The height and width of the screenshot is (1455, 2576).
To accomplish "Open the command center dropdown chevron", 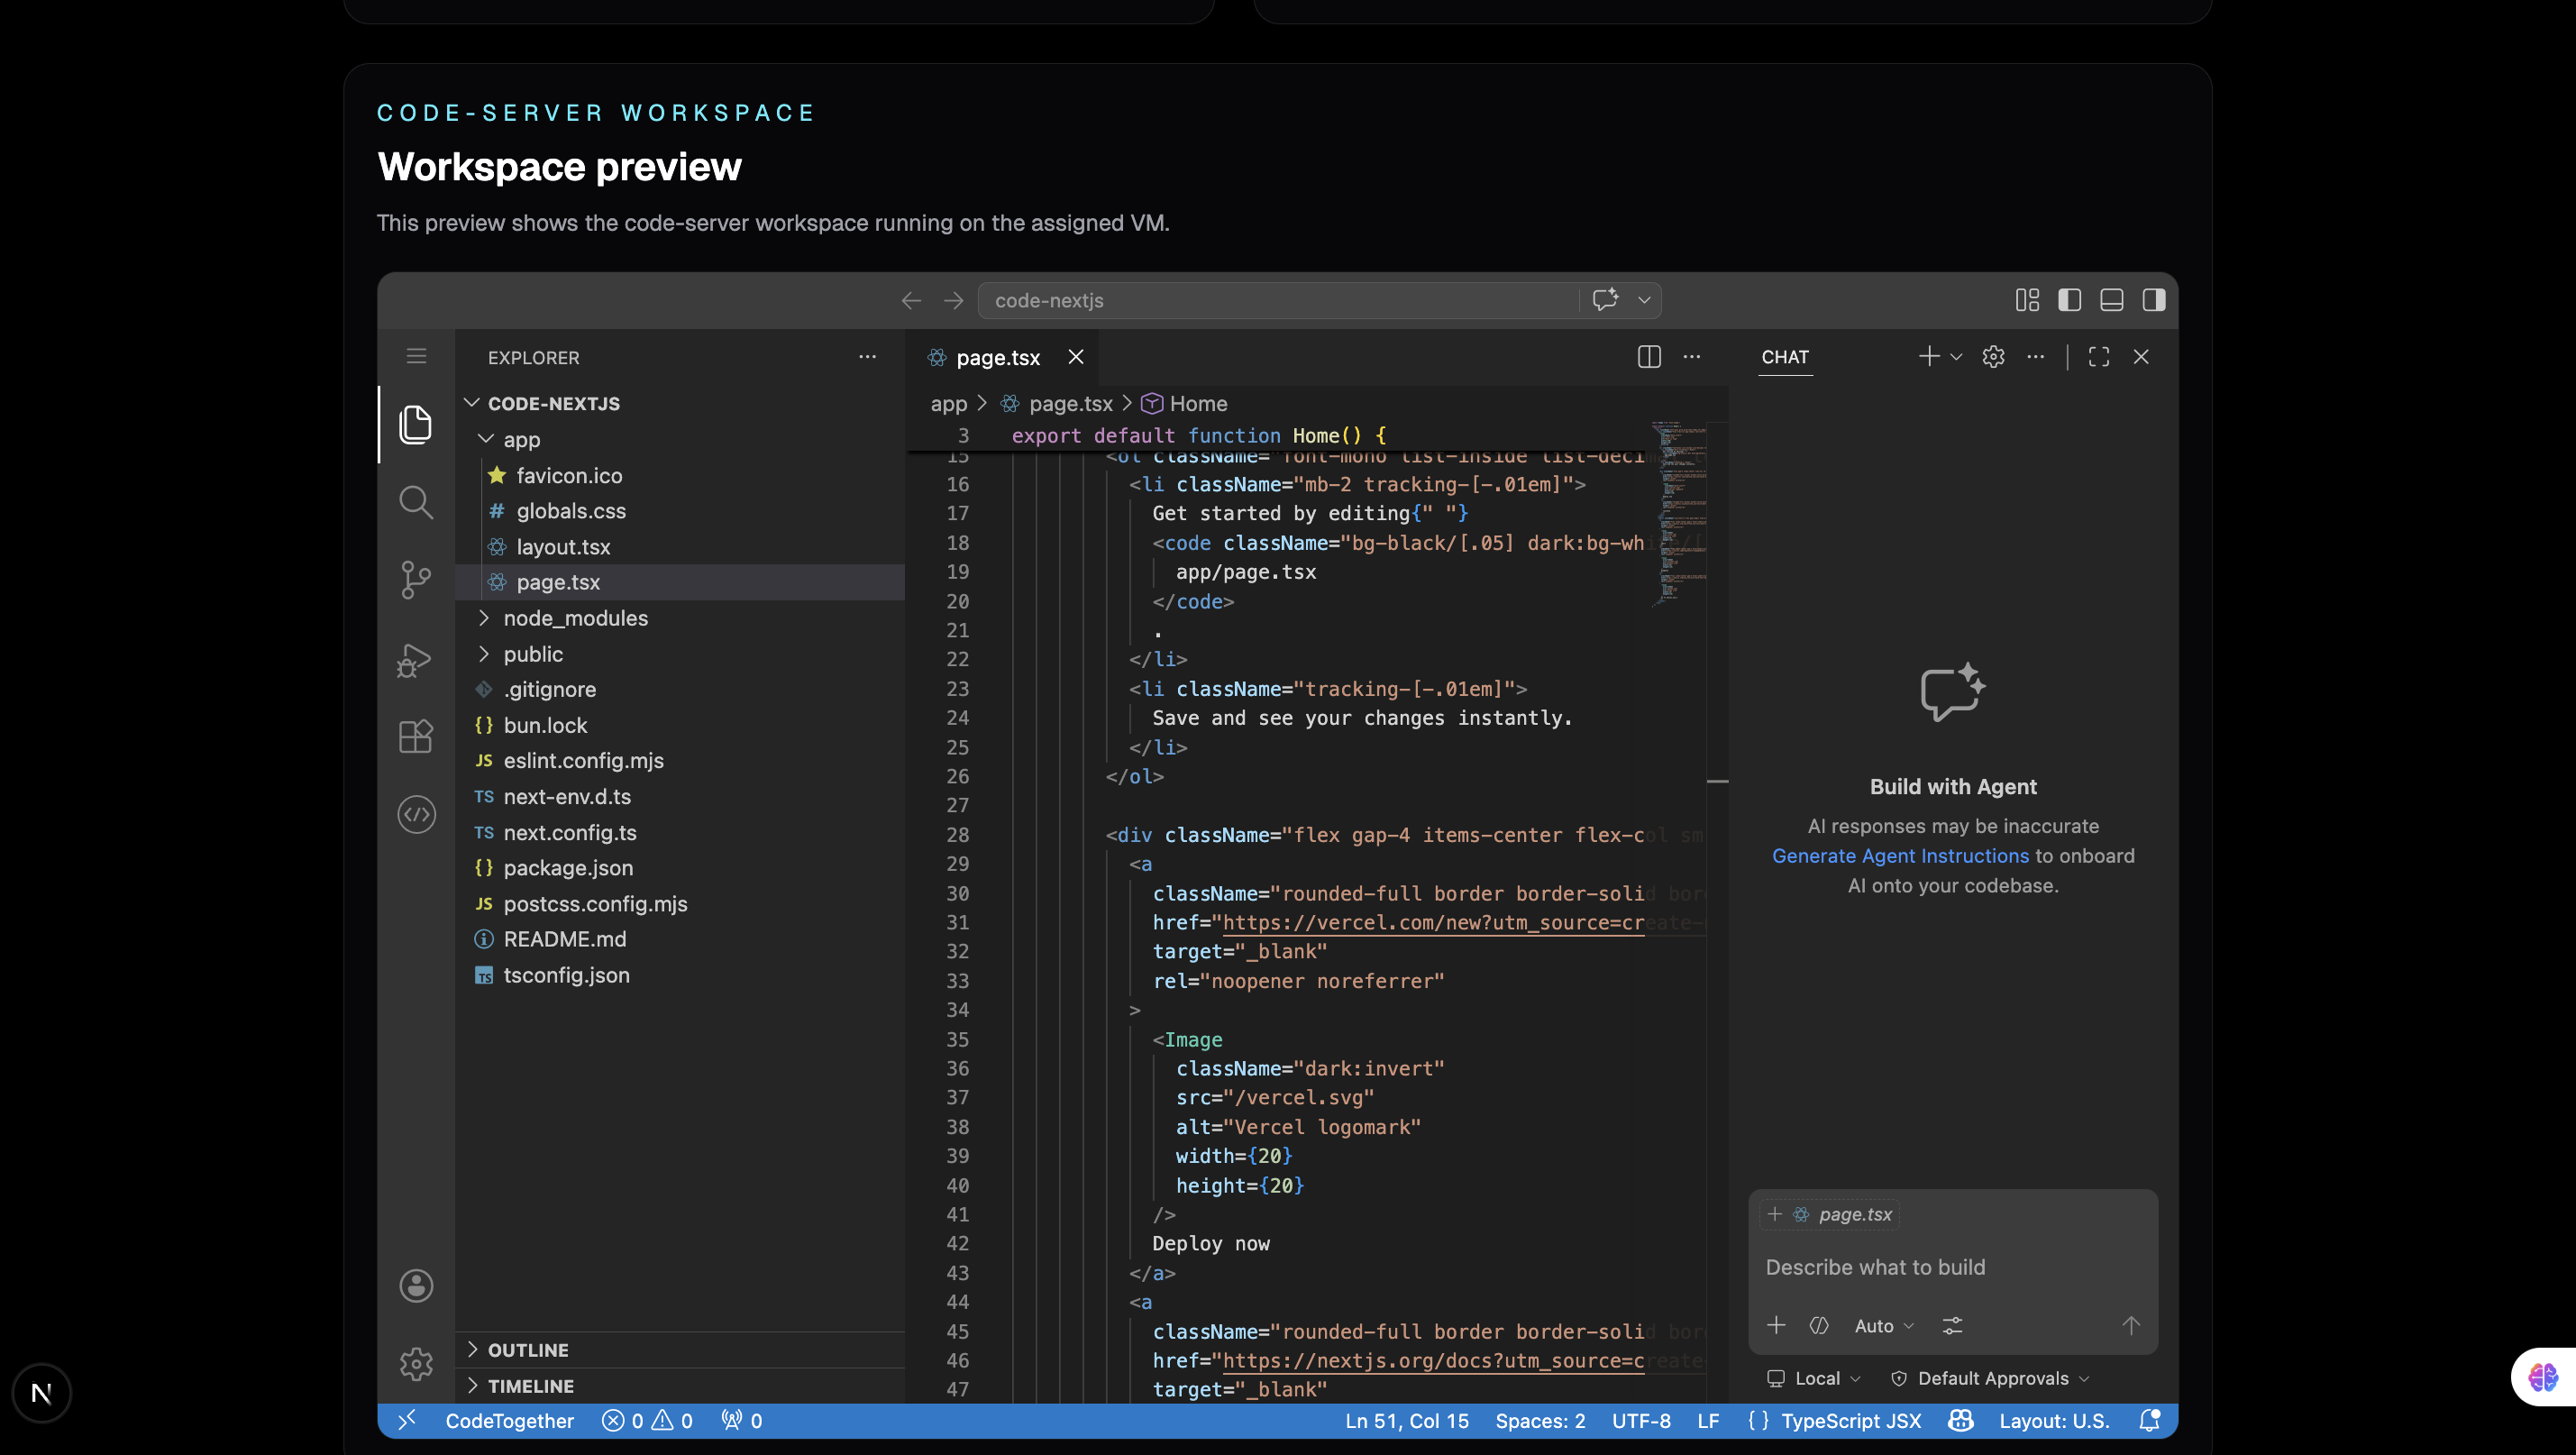I will tap(1644, 300).
